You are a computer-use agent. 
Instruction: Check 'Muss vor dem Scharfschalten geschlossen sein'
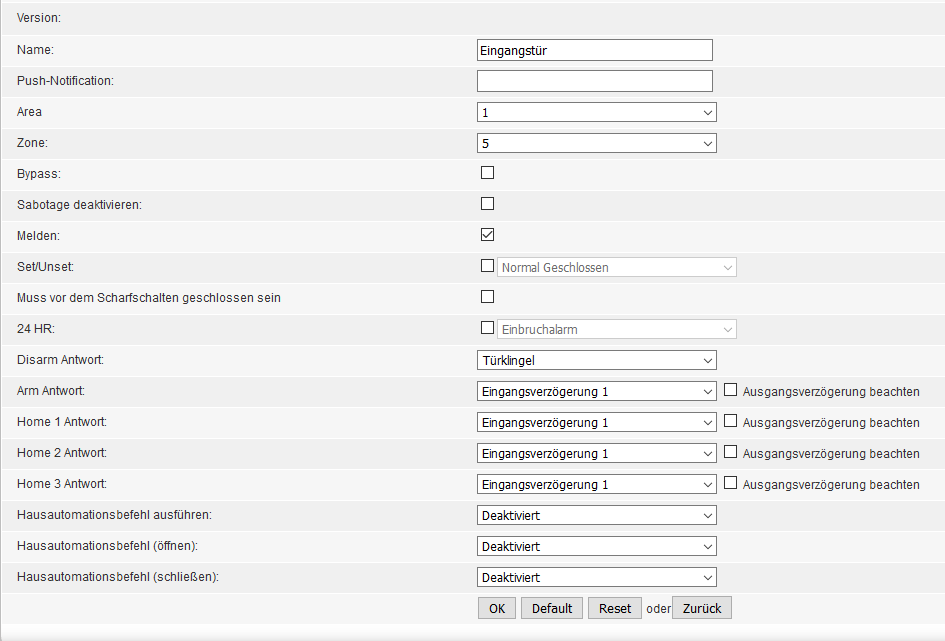click(488, 297)
